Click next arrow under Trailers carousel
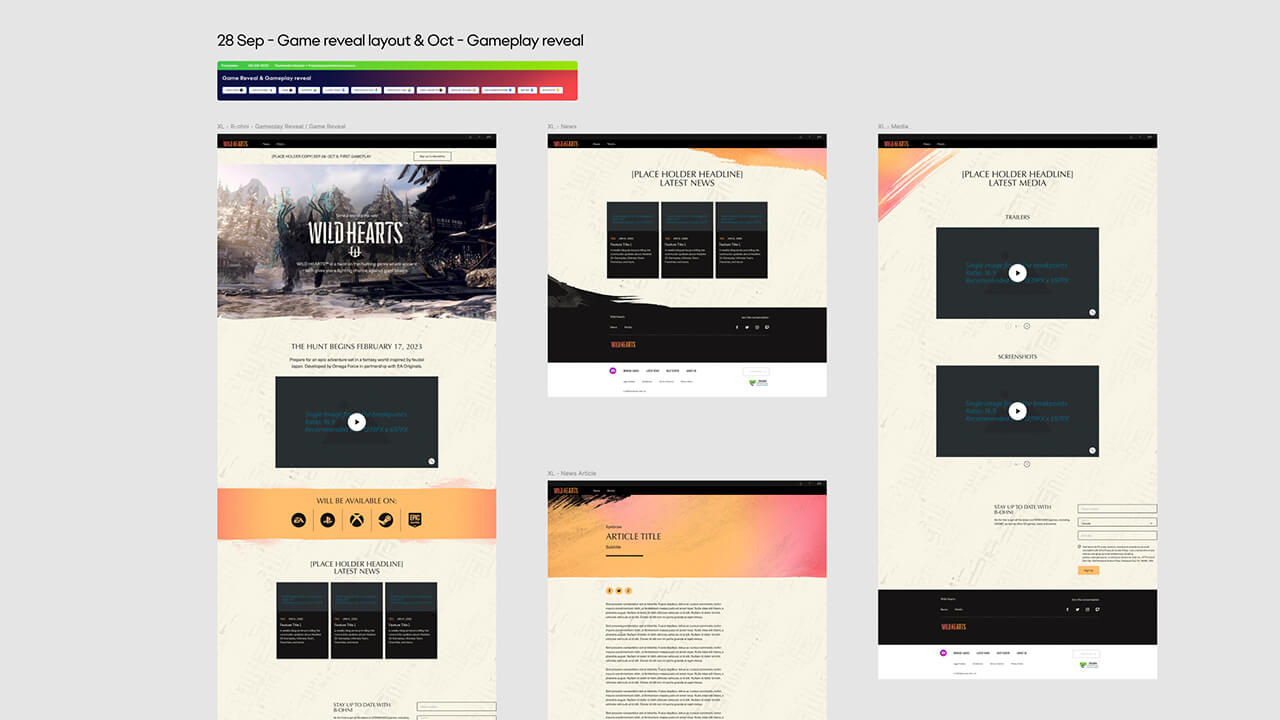 point(1027,326)
